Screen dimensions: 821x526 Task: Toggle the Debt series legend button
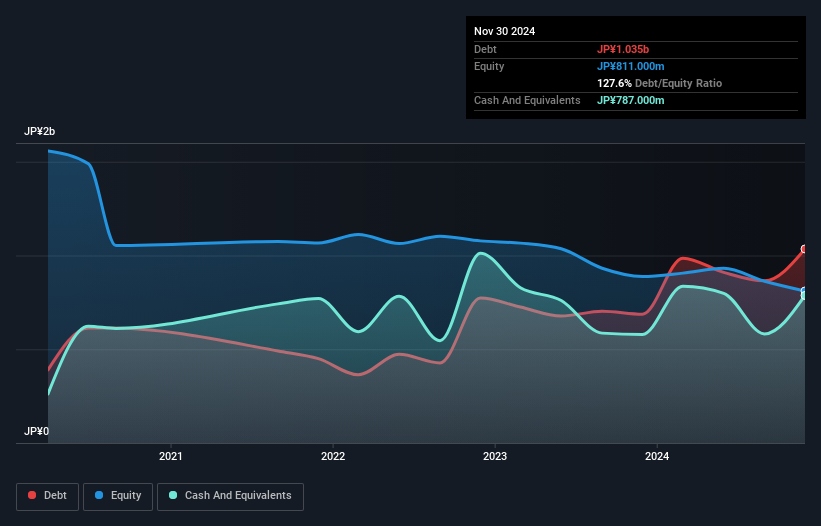click(48, 496)
